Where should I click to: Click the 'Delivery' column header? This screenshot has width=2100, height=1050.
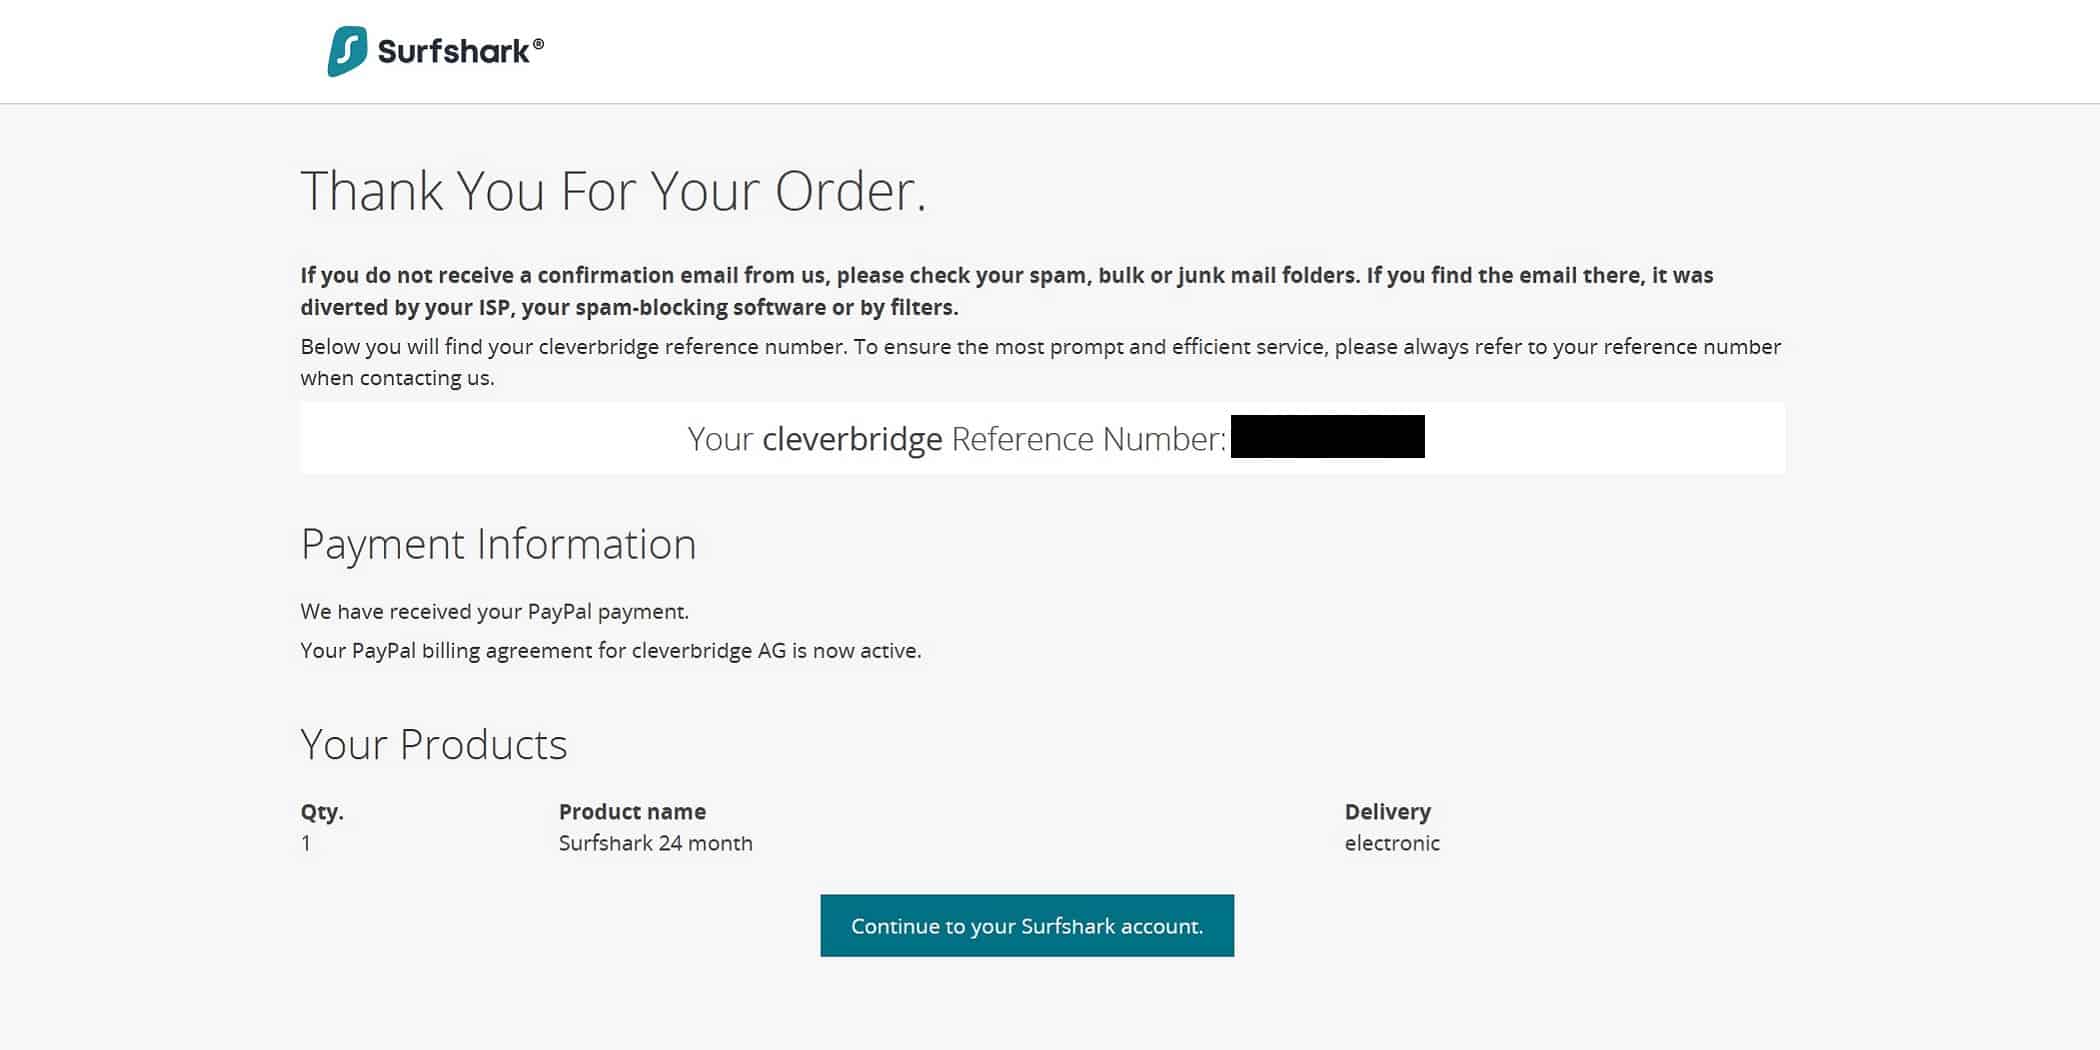(1387, 812)
